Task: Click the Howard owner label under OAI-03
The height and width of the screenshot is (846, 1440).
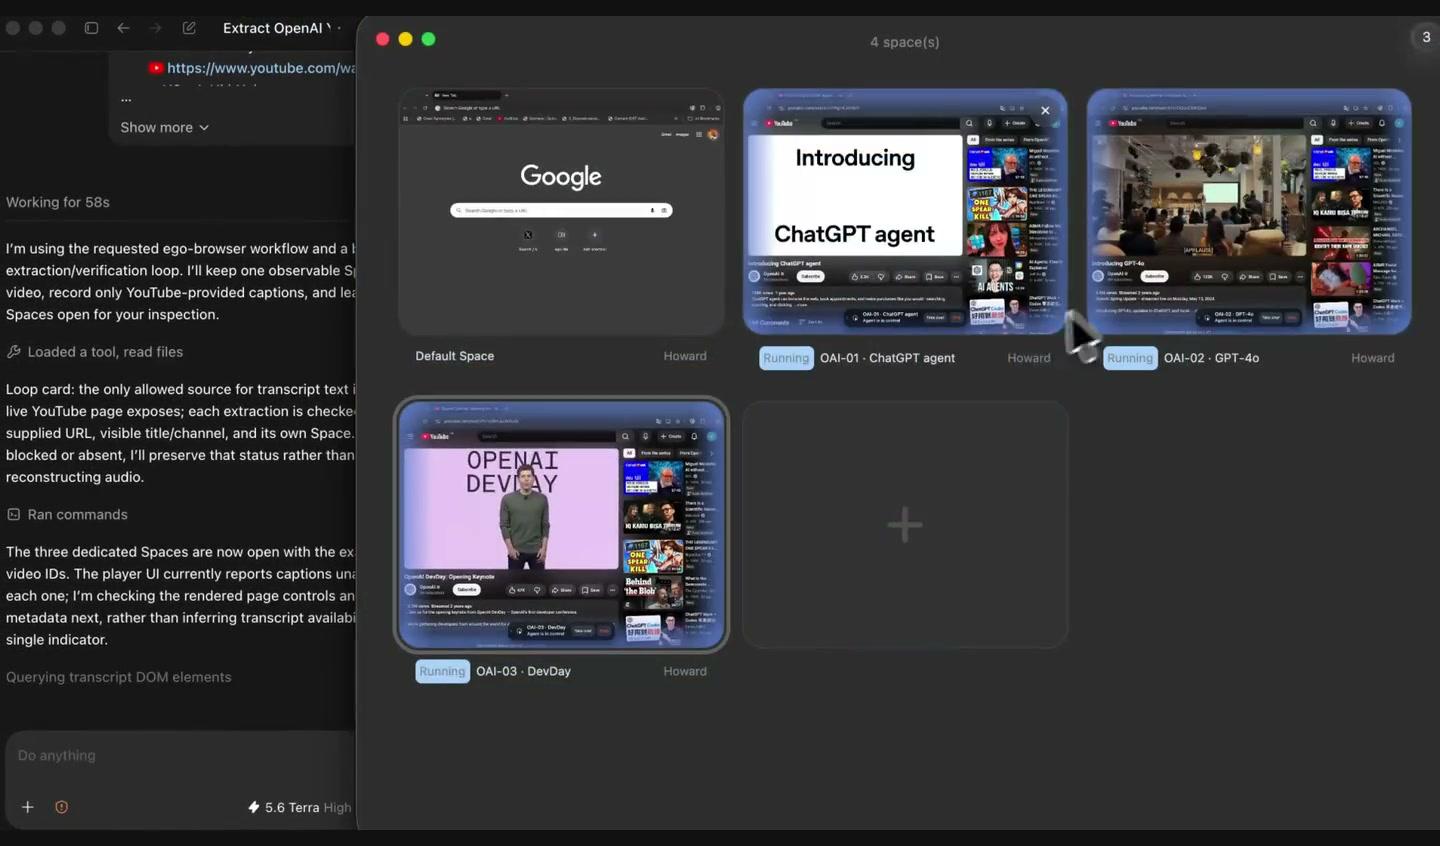Action: (x=685, y=671)
